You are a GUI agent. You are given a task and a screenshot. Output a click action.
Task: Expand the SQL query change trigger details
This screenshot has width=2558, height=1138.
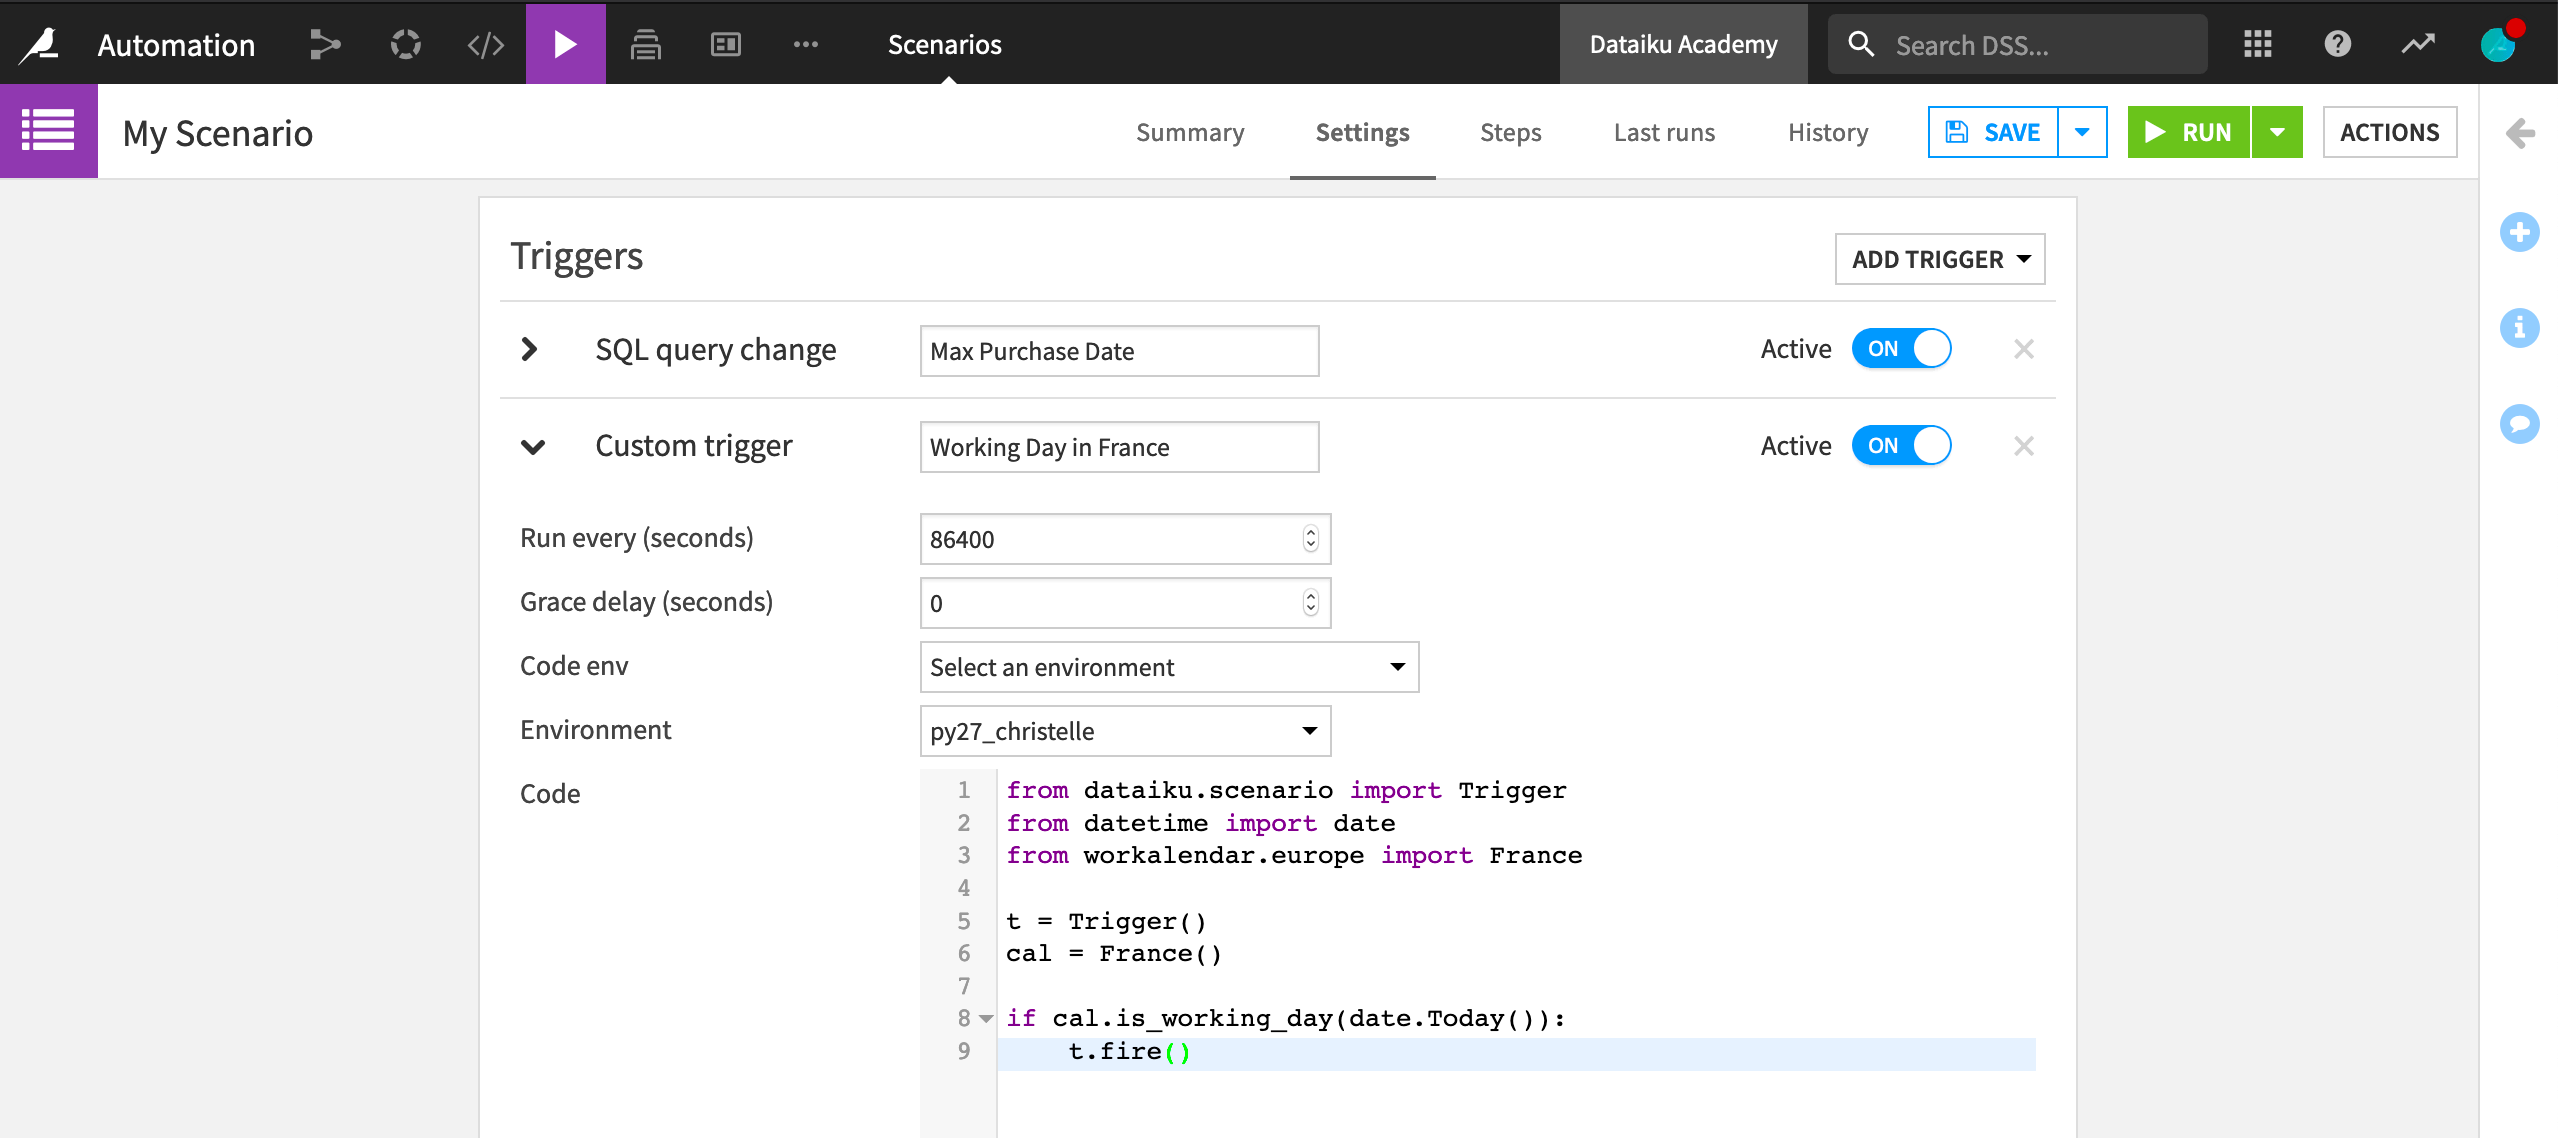[530, 349]
